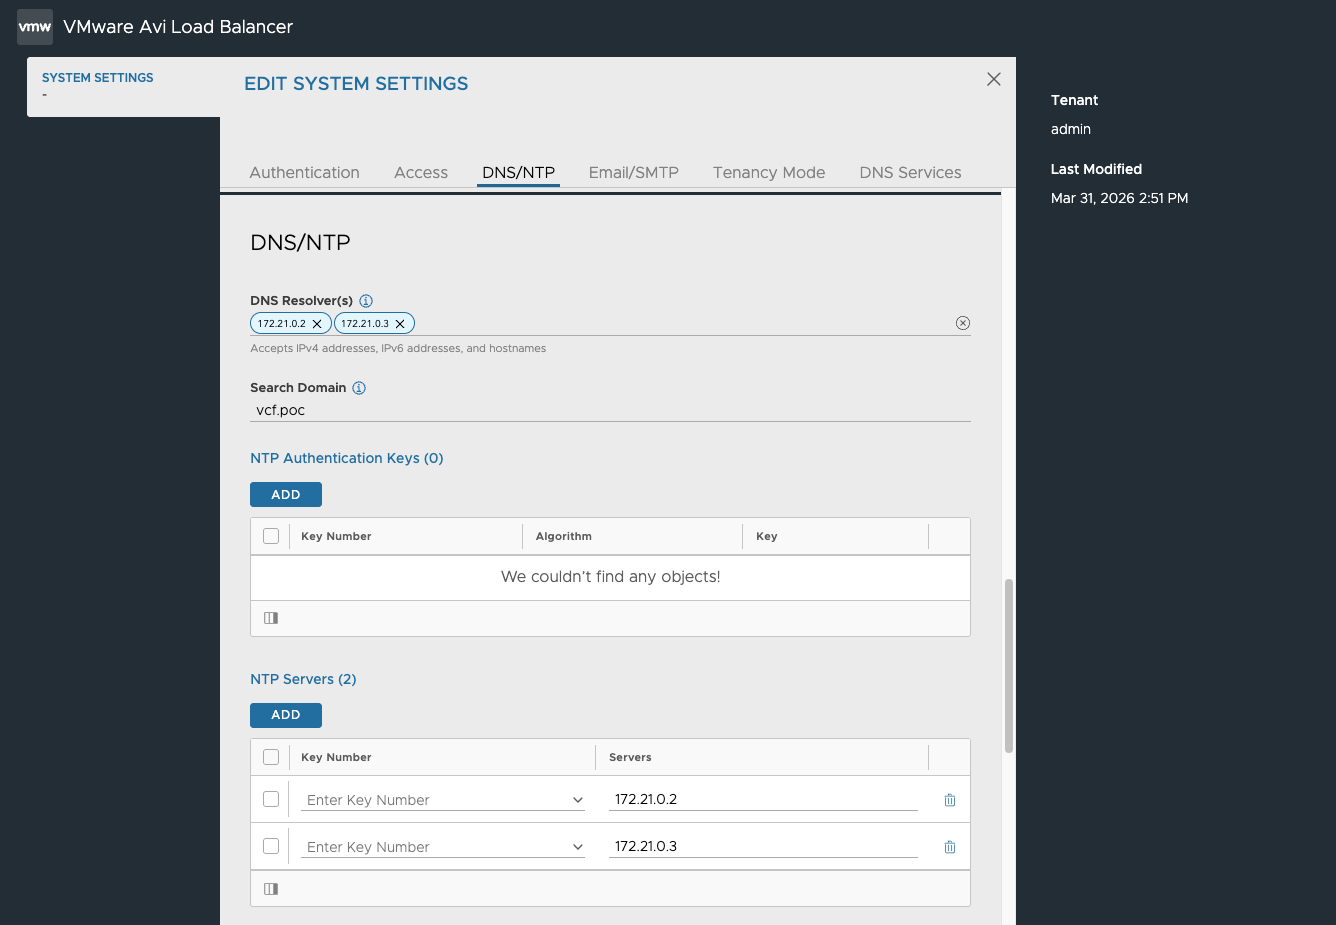Open column settings under NTP Authentication Keys table
The image size is (1336, 925).
point(271,618)
